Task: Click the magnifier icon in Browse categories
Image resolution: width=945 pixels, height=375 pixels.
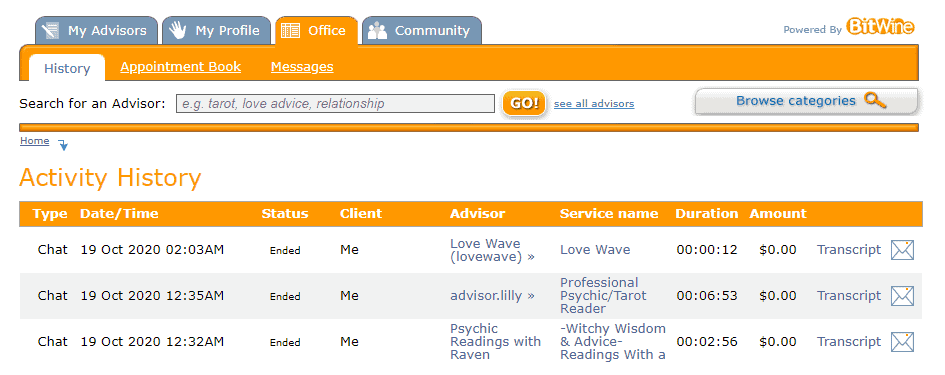Action: pyautogui.click(x=875, y=101)
